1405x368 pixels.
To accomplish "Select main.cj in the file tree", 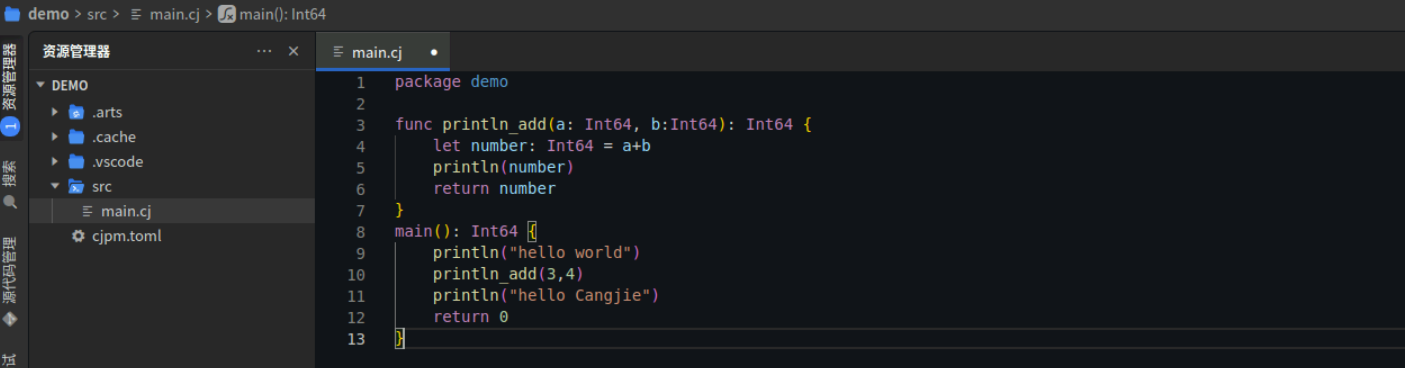I will pos(172,211).
